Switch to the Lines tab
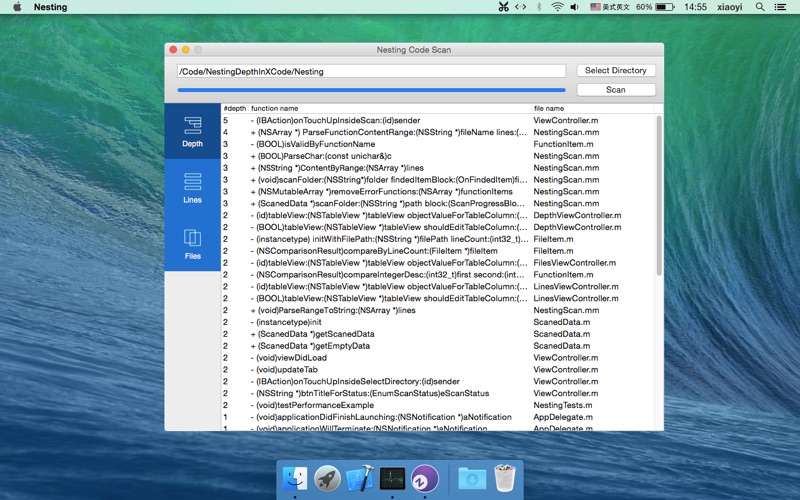 [x=192, y=187]
